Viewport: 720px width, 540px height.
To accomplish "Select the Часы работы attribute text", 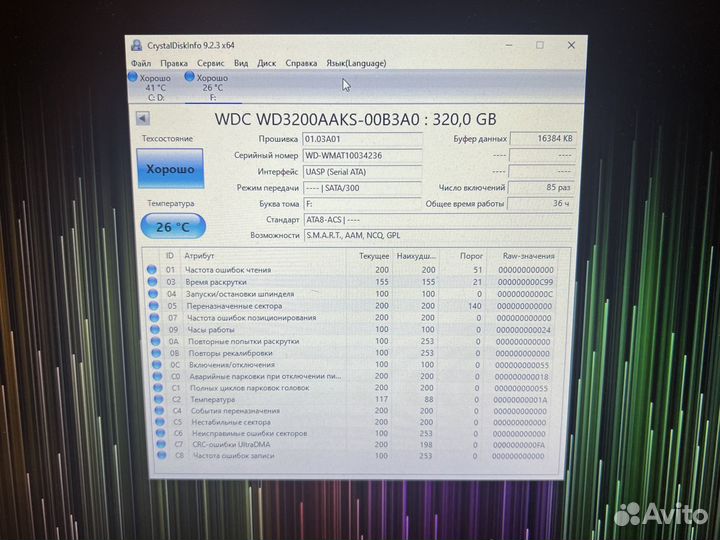I will coord(211,330).
